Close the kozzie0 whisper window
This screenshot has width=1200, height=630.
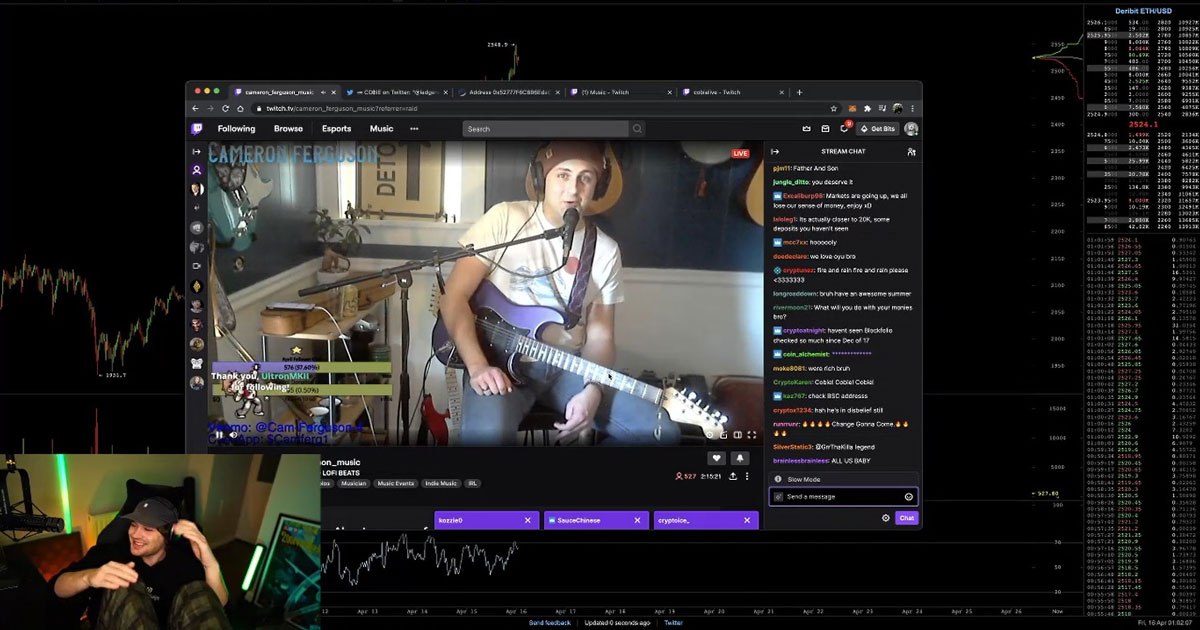pos(527,520)
